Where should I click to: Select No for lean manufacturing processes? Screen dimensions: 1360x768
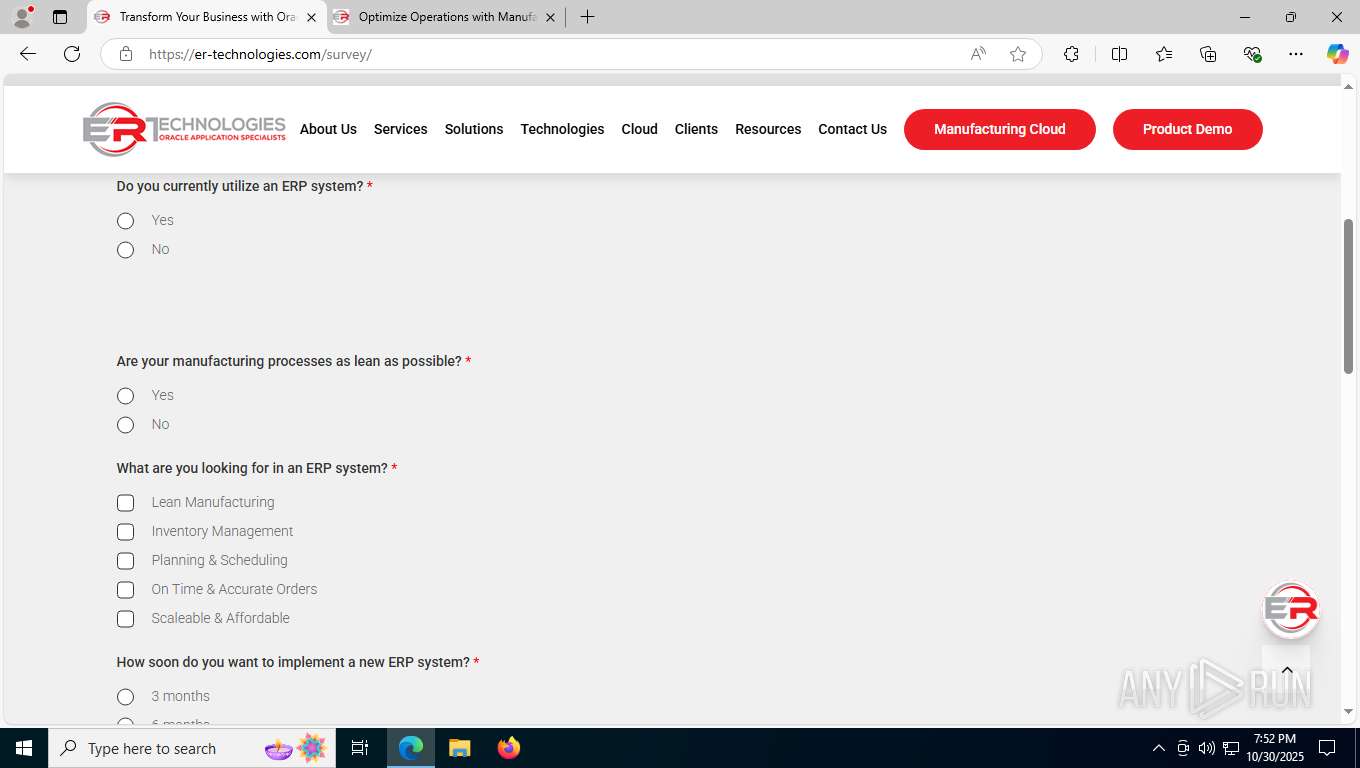(125, 425)
